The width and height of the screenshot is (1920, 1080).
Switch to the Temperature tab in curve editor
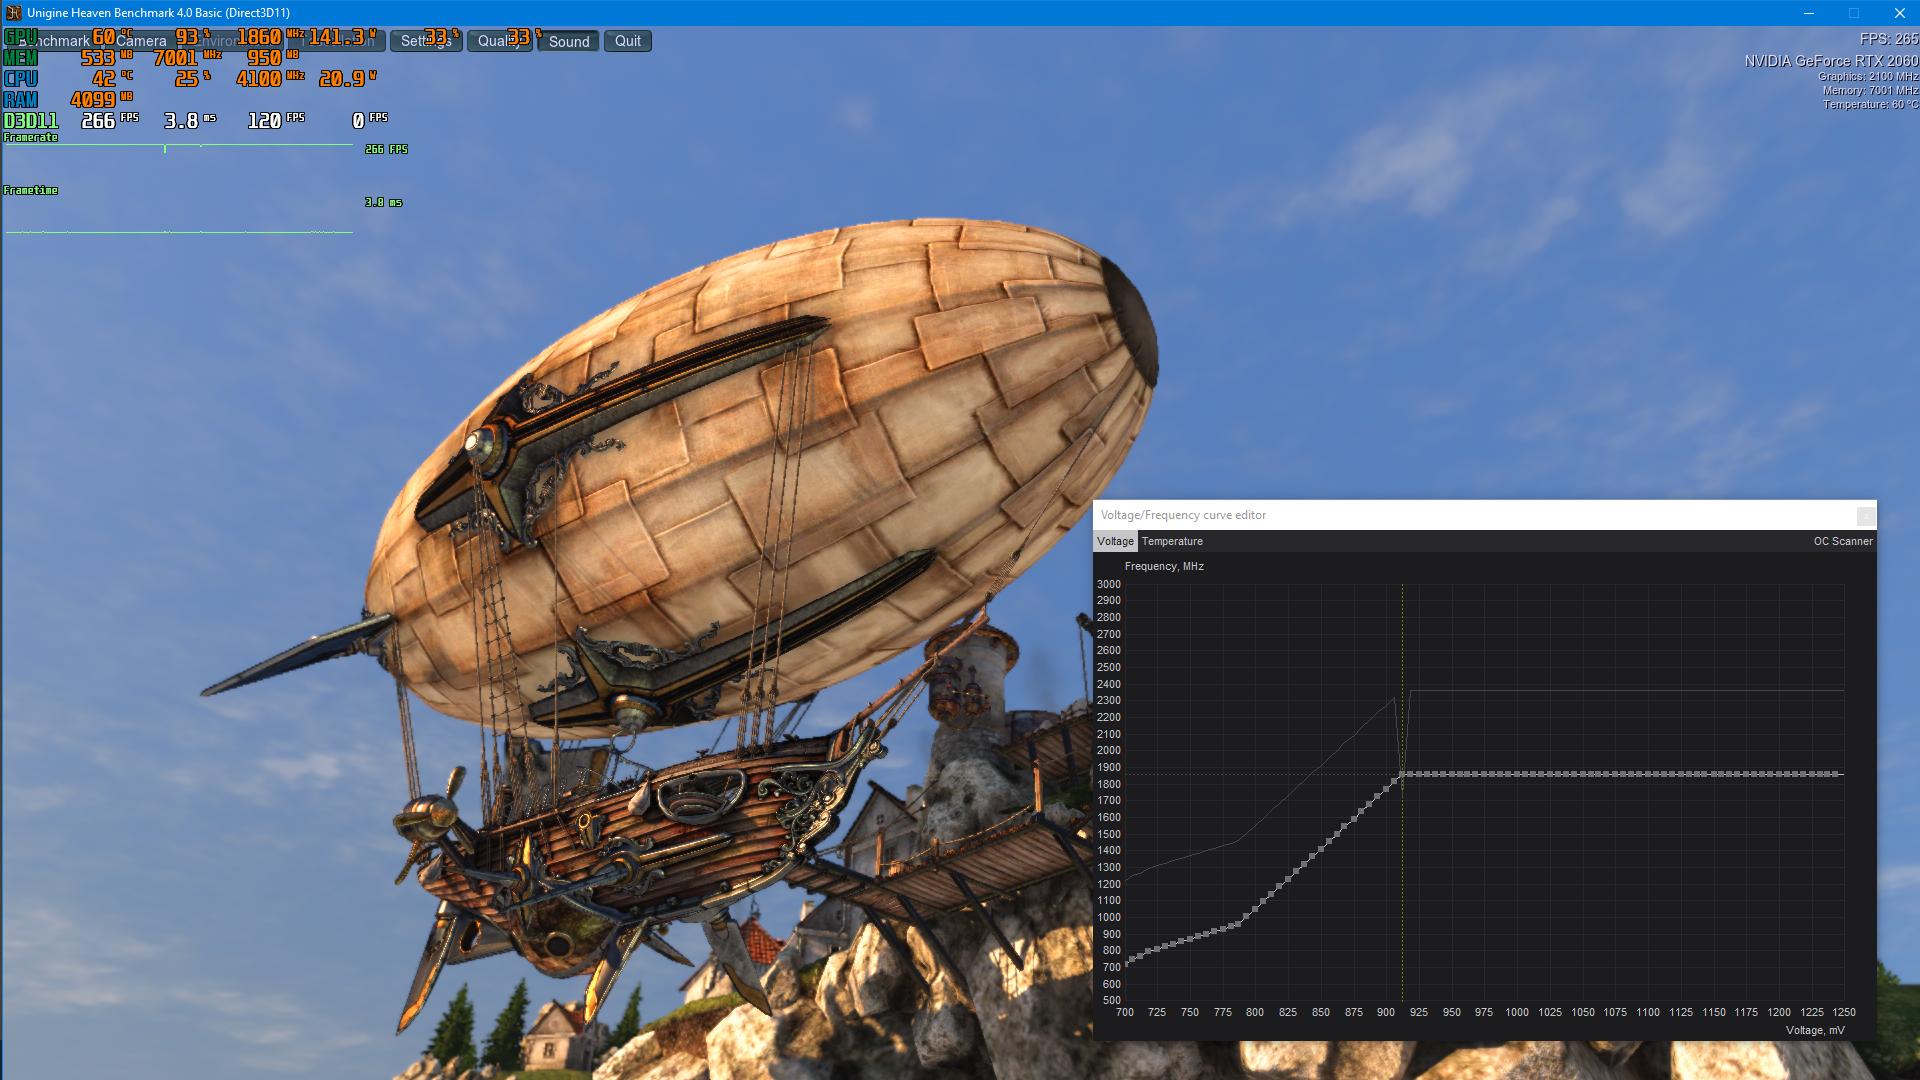pos(1172,541)
